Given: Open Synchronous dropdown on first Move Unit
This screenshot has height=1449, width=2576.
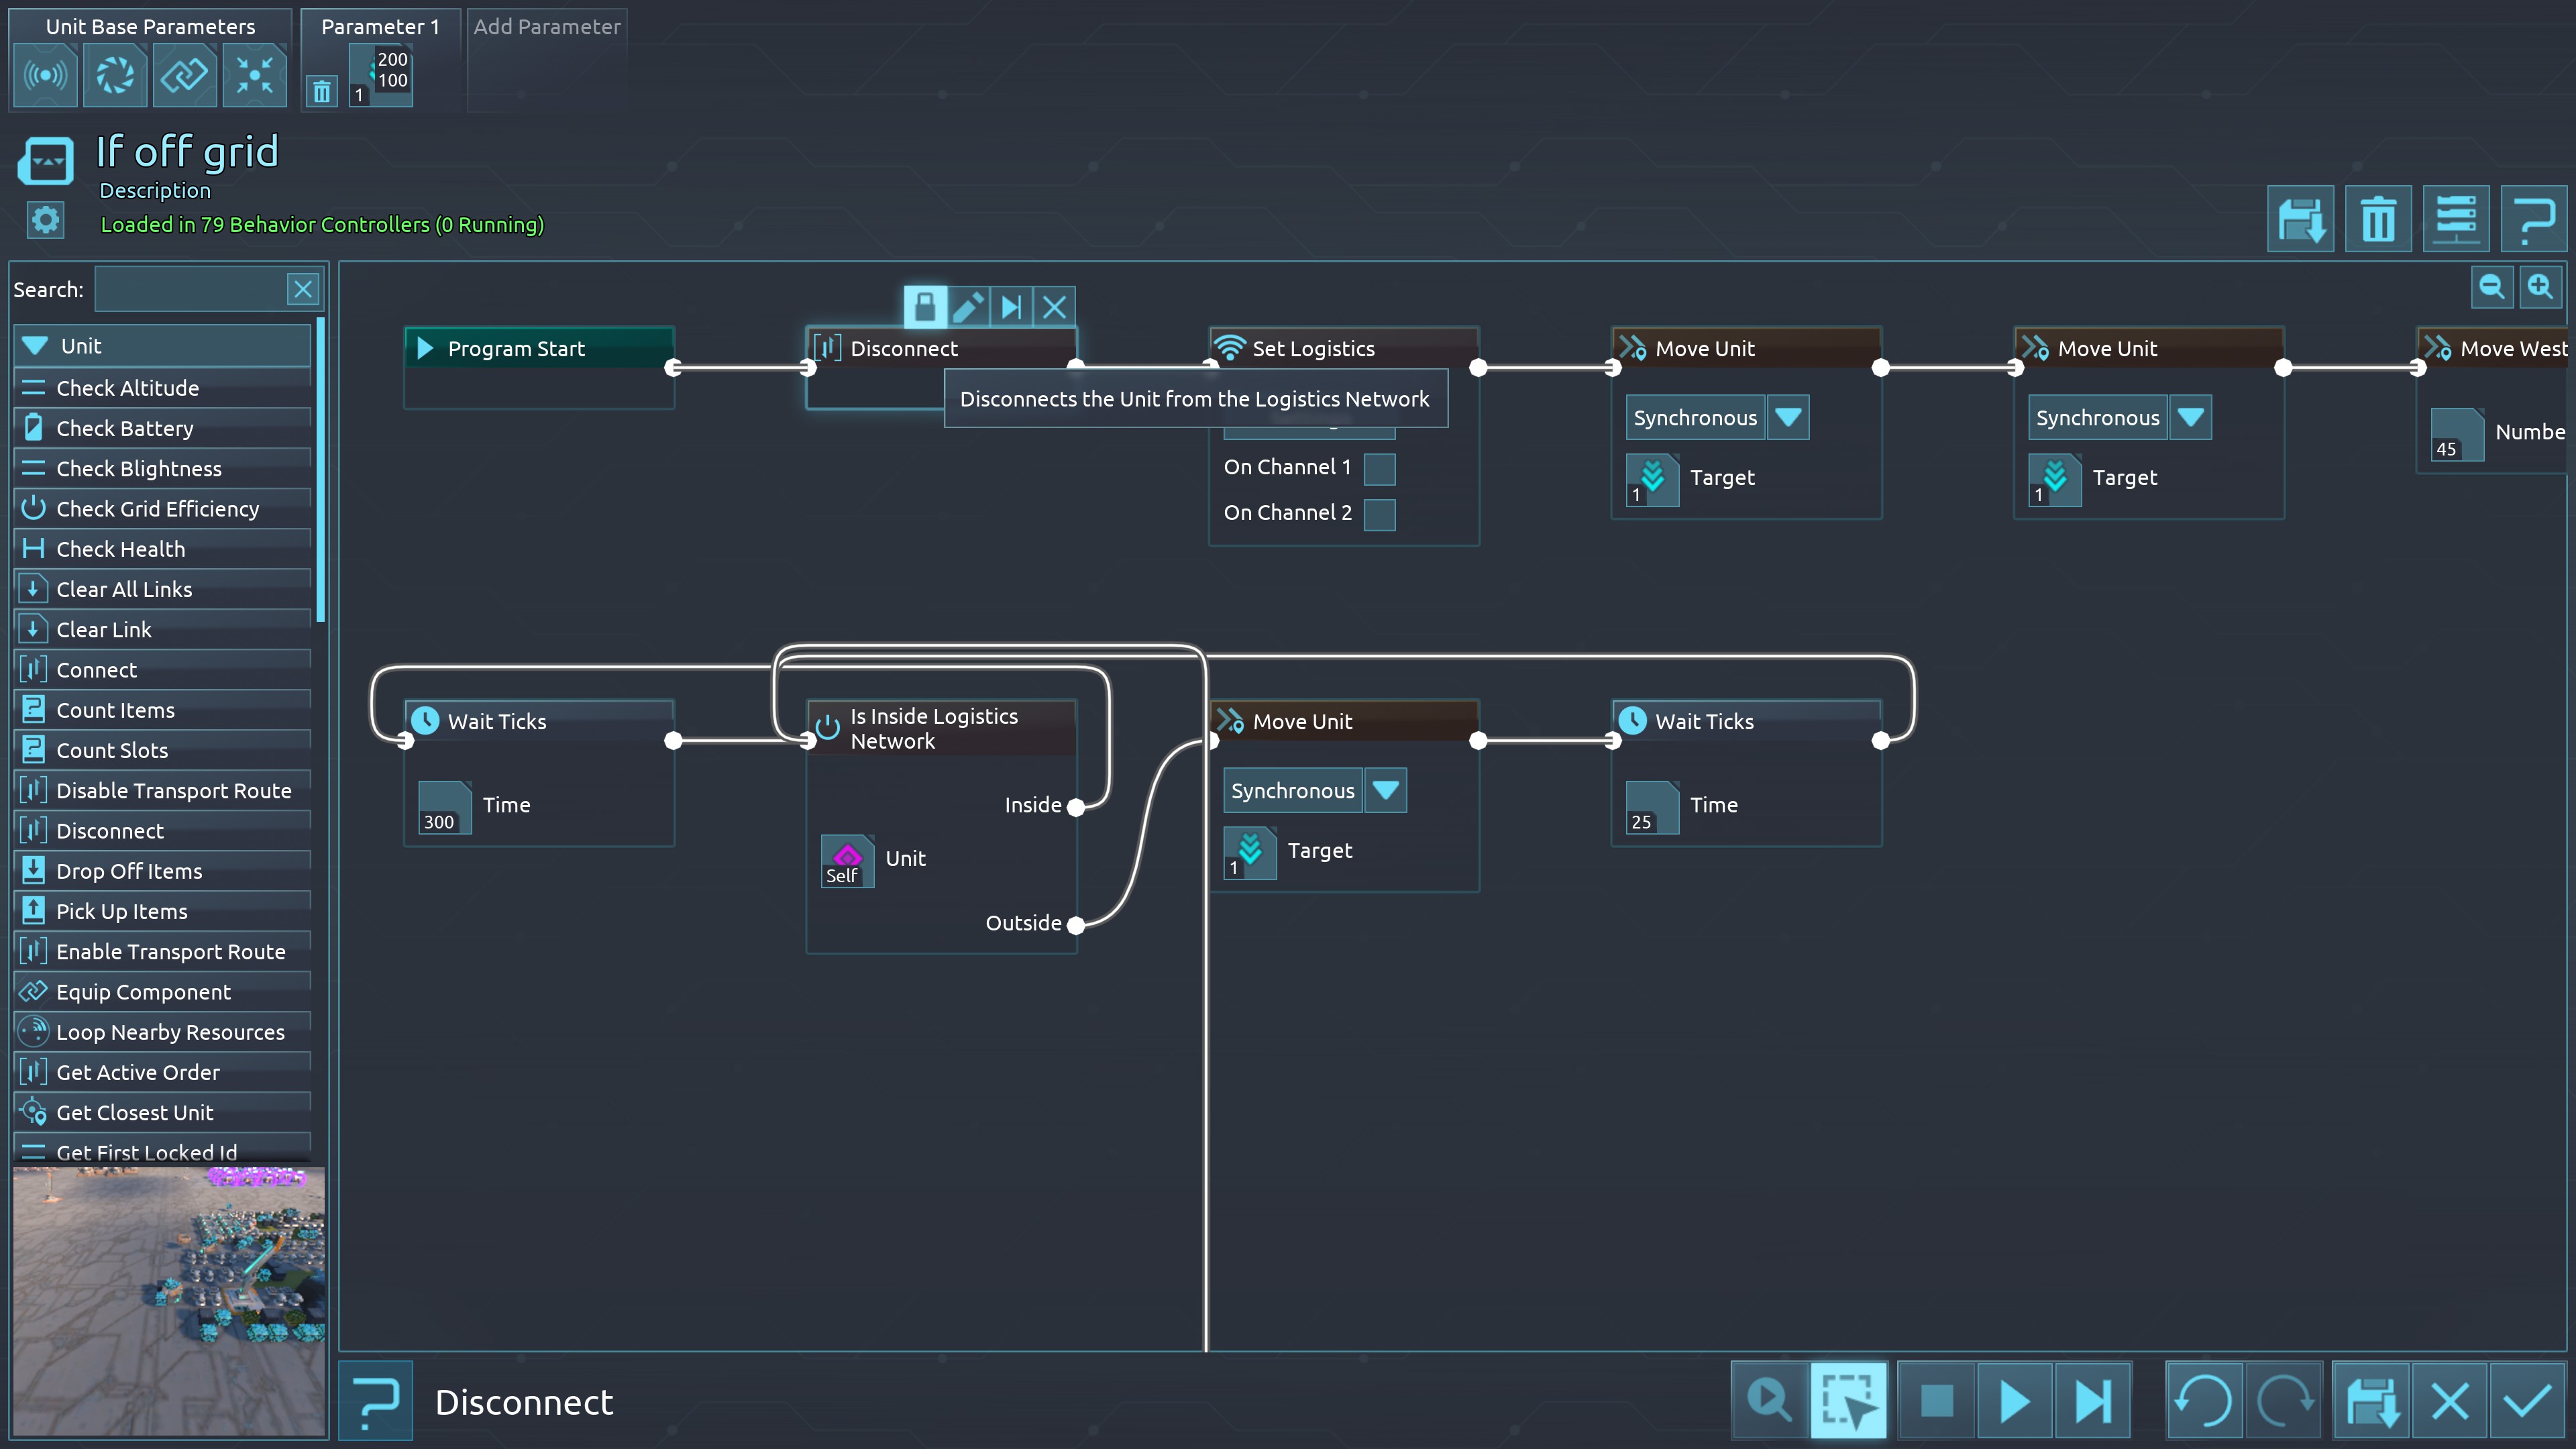Looking at the screenshot, I should (1788, 418).
